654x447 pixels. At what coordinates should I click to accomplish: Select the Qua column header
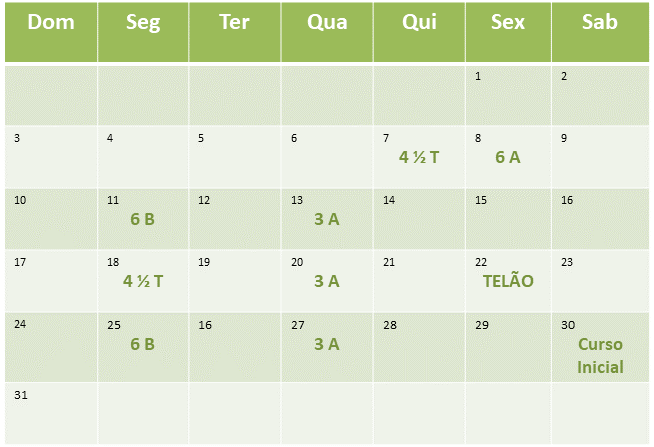pyautogui.click(x=327, y=32)
